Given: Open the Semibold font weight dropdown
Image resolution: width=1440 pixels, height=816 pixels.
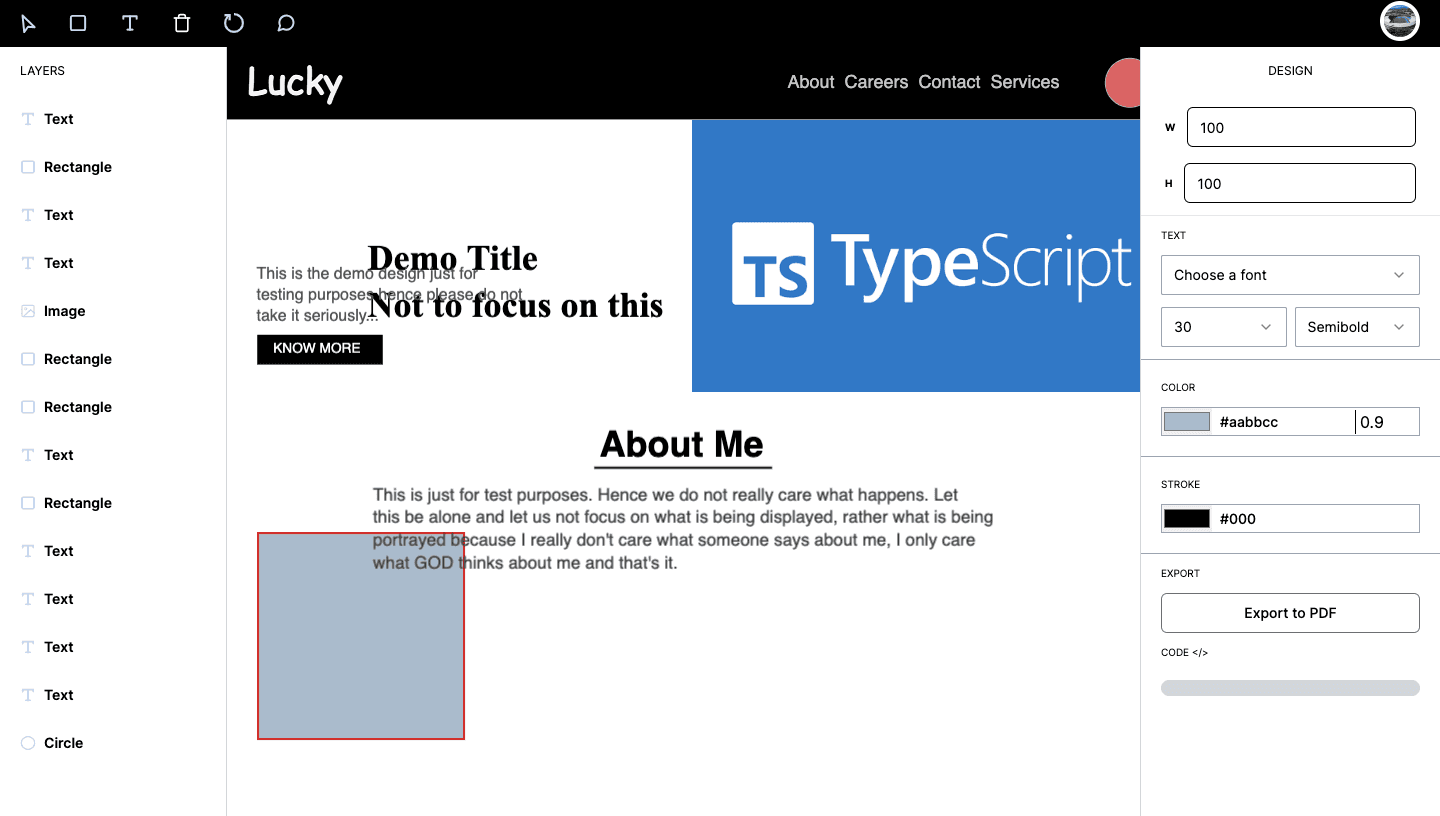Looking at the screenshot, I should pyautogui.click(x=1357, y=327).
